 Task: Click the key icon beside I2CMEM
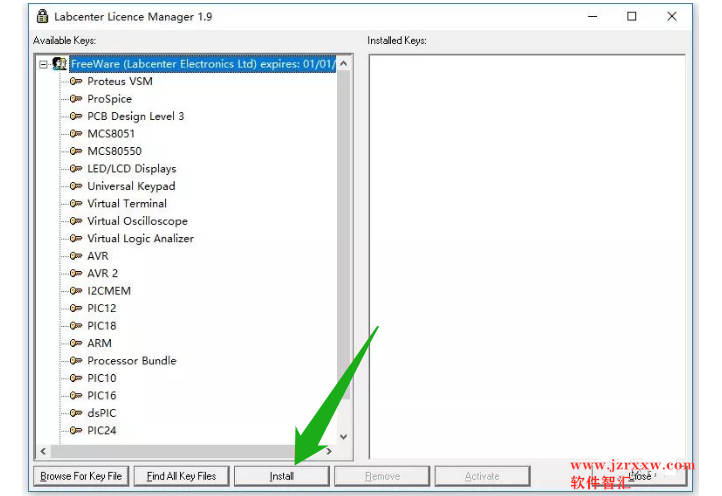click(x=76, y=291)
